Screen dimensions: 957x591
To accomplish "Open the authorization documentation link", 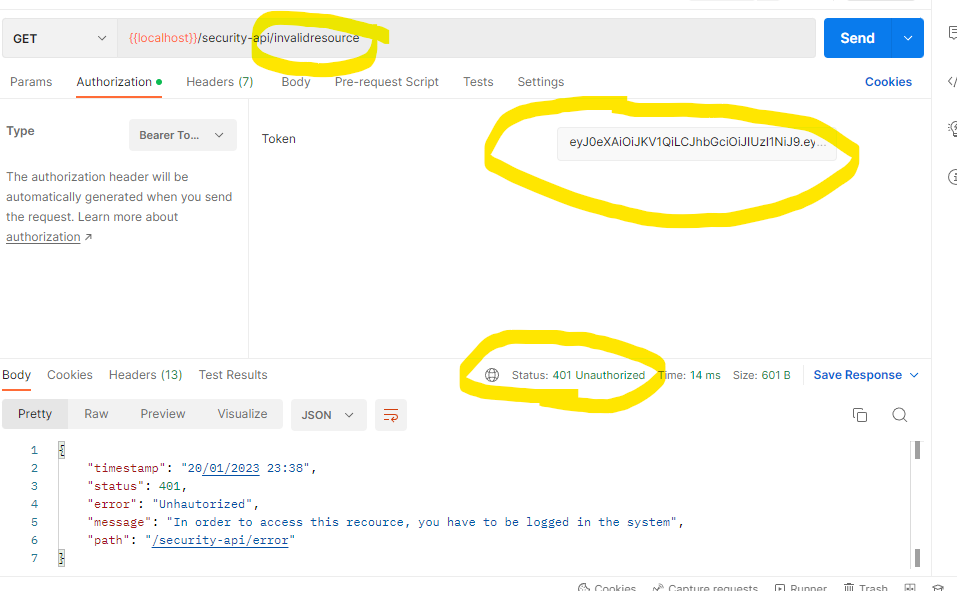I will coord(43,236).
